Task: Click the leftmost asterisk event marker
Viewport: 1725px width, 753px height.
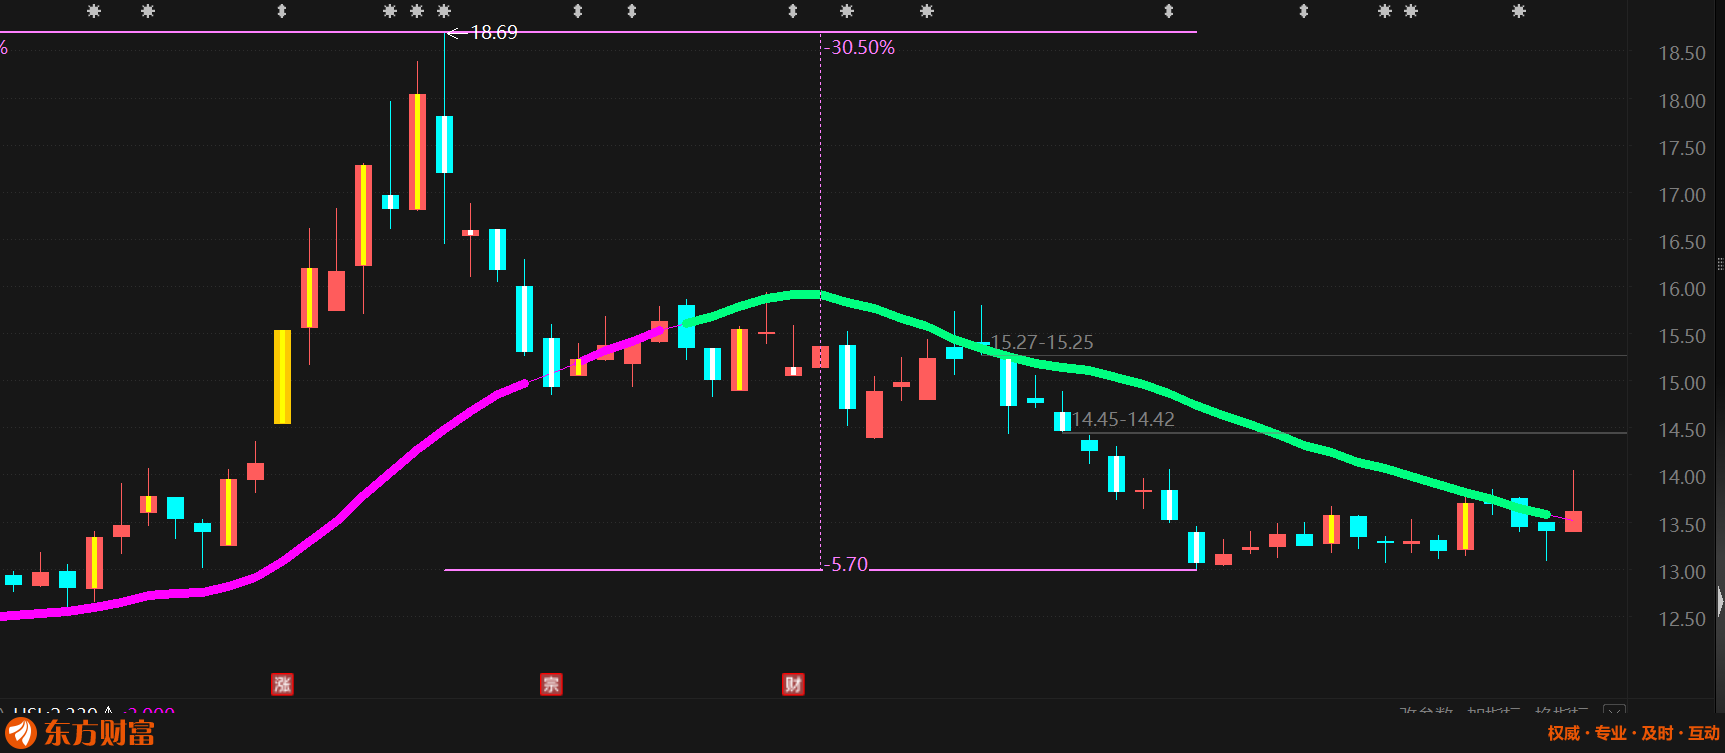Action: point(94,11)
